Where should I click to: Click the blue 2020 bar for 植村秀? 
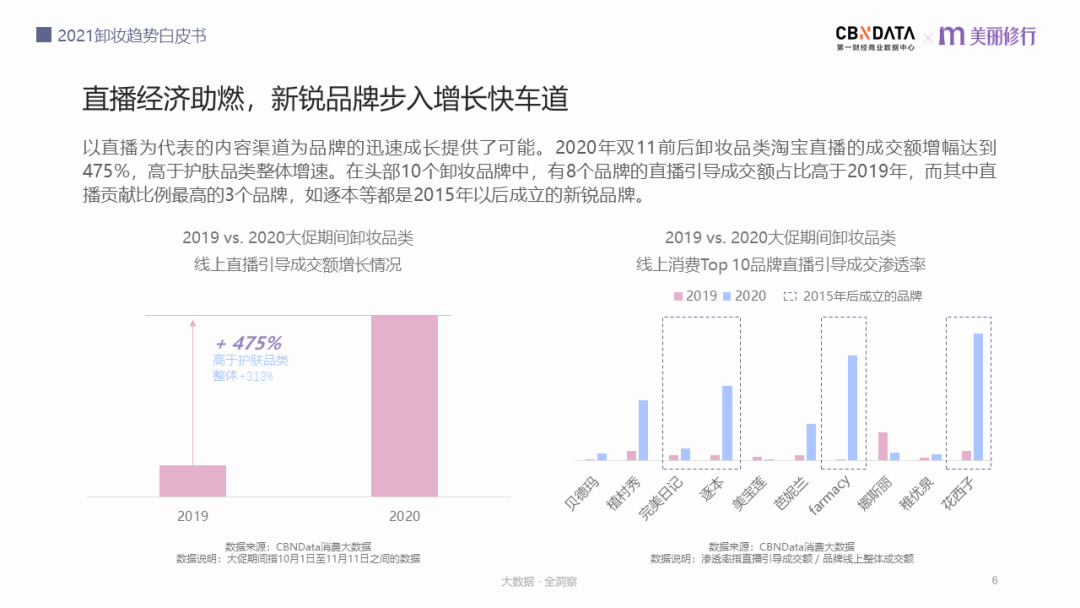coord(643,430)
